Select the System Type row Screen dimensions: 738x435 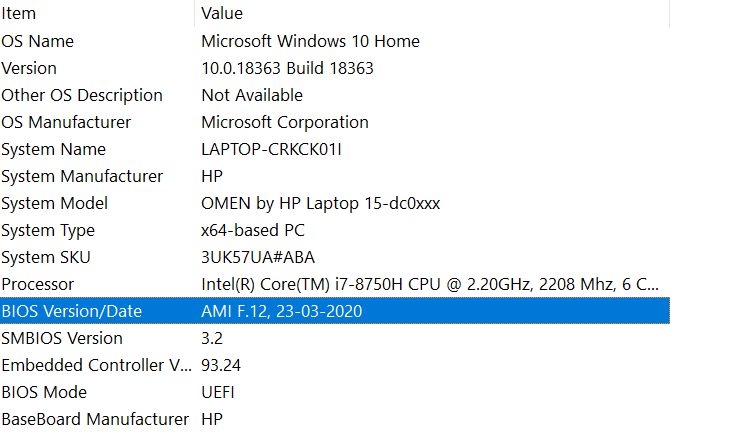tap(335, 230)
